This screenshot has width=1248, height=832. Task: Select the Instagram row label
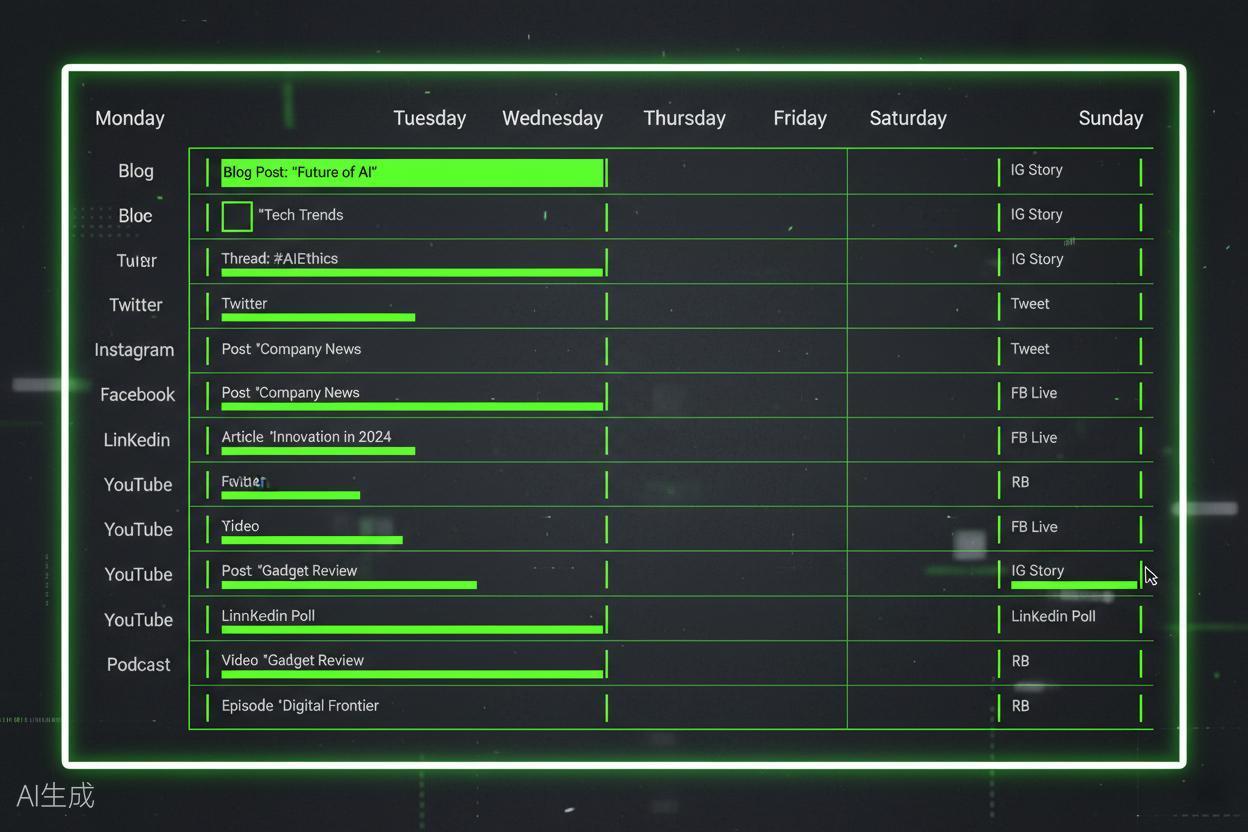[134, 350]
